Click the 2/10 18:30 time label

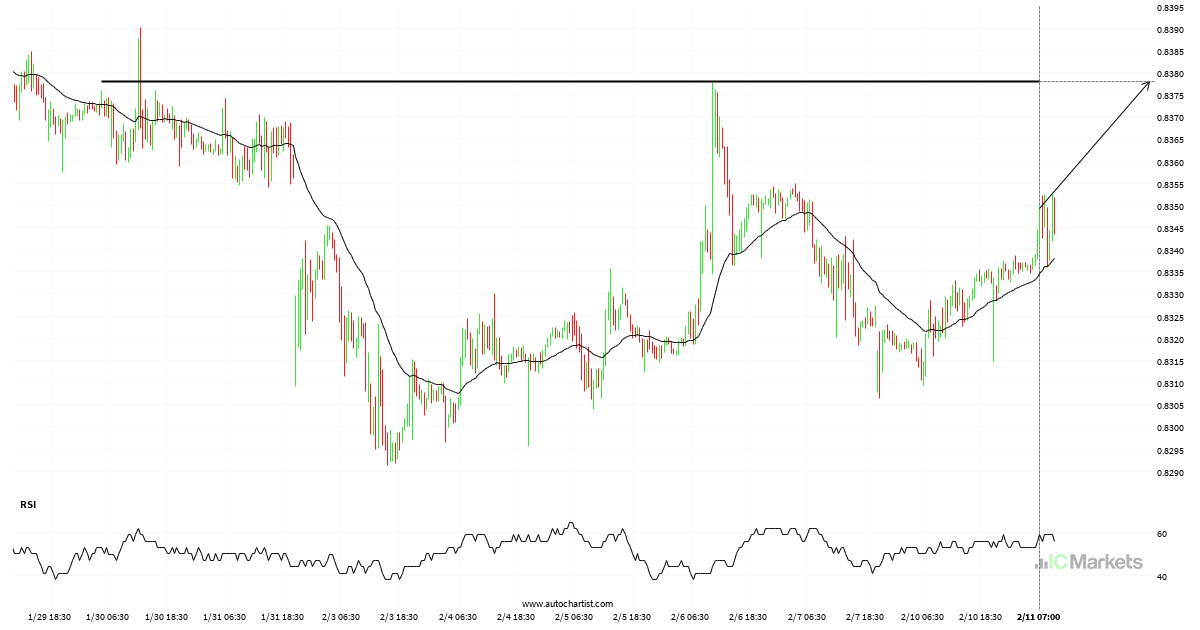coord(981,617)
